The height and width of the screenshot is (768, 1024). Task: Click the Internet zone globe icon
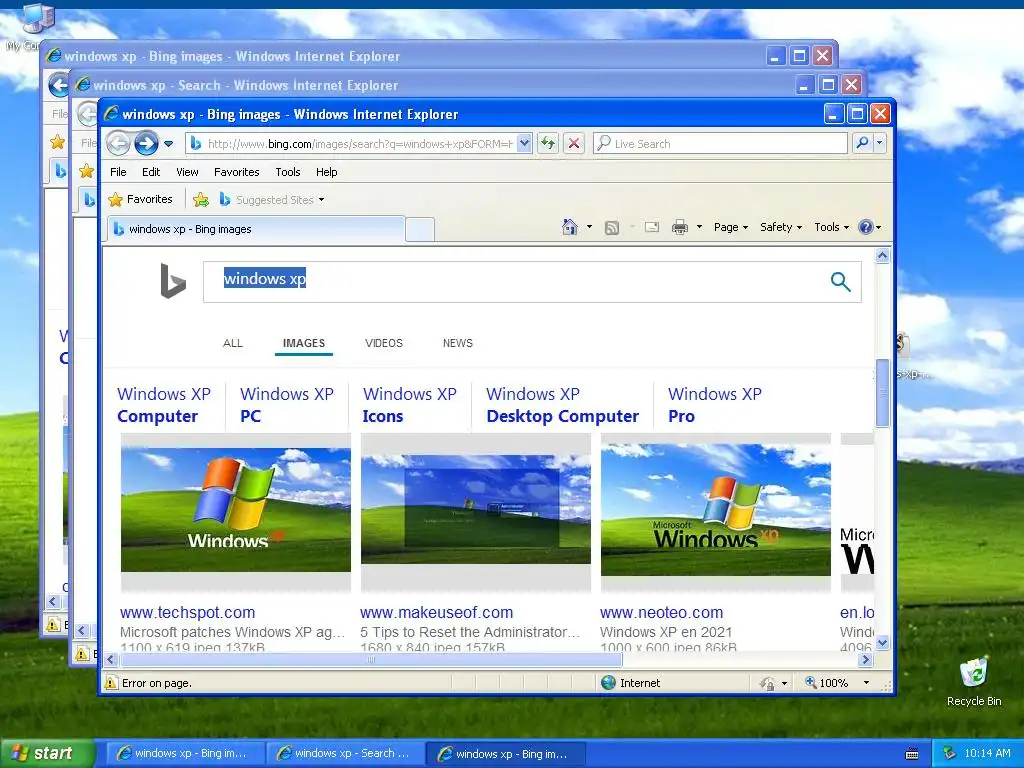pyautogui.click(x=609, y=682)
